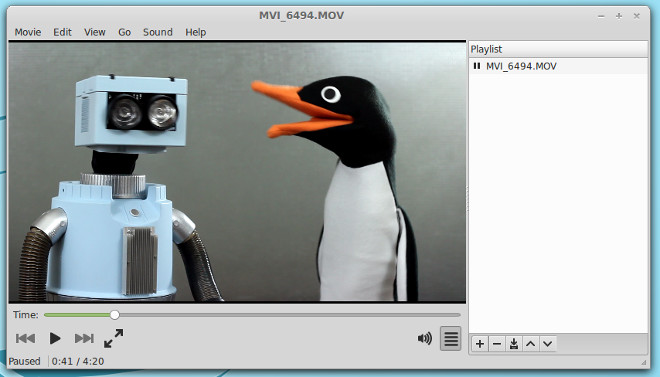Open the Go menu
Screen dimensions: 660x377
(124, 32)
